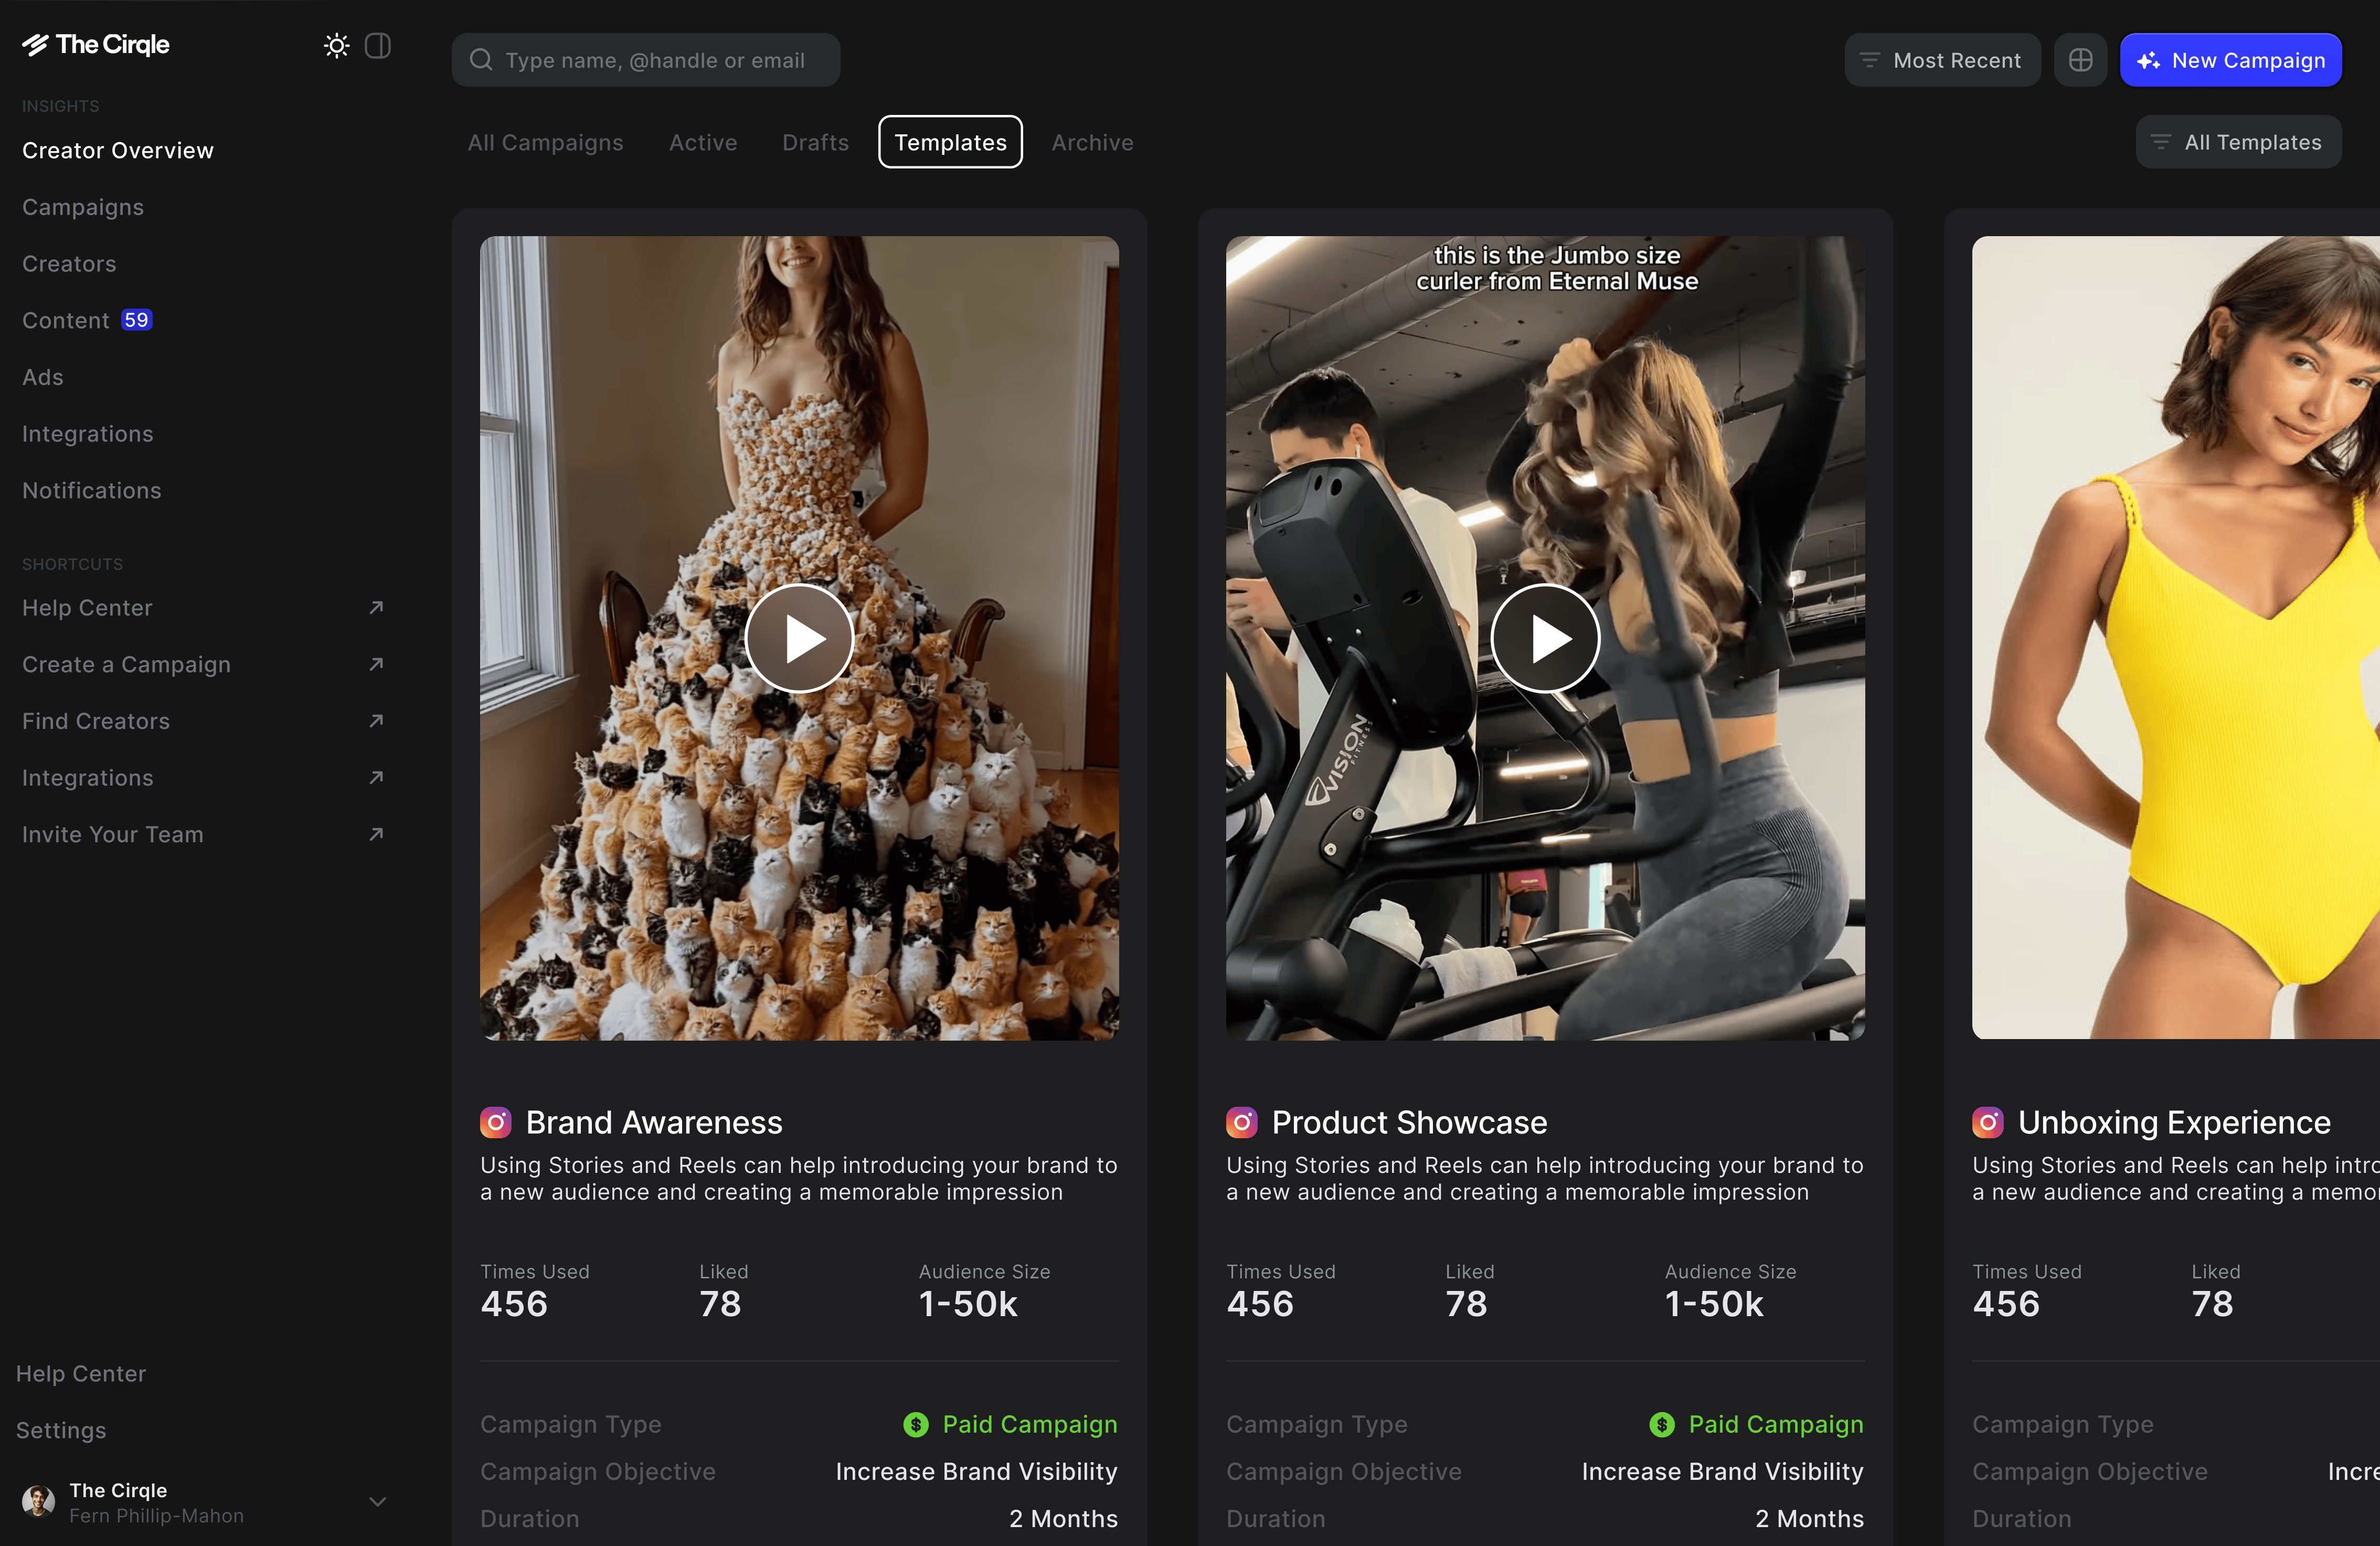Click The Cirqle logo
2380x1546 pixels.
coord(96,45)
